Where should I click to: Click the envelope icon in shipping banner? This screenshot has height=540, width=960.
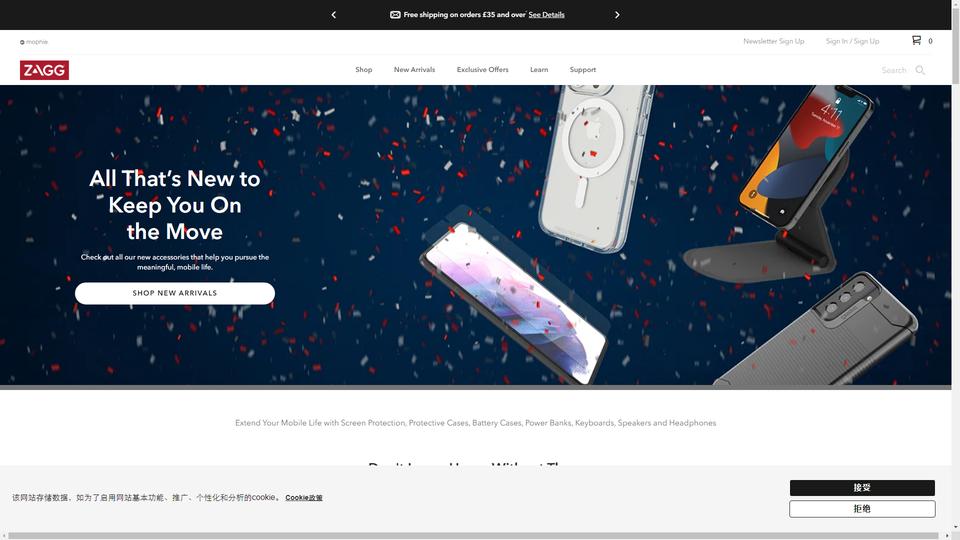click(396, 15)
